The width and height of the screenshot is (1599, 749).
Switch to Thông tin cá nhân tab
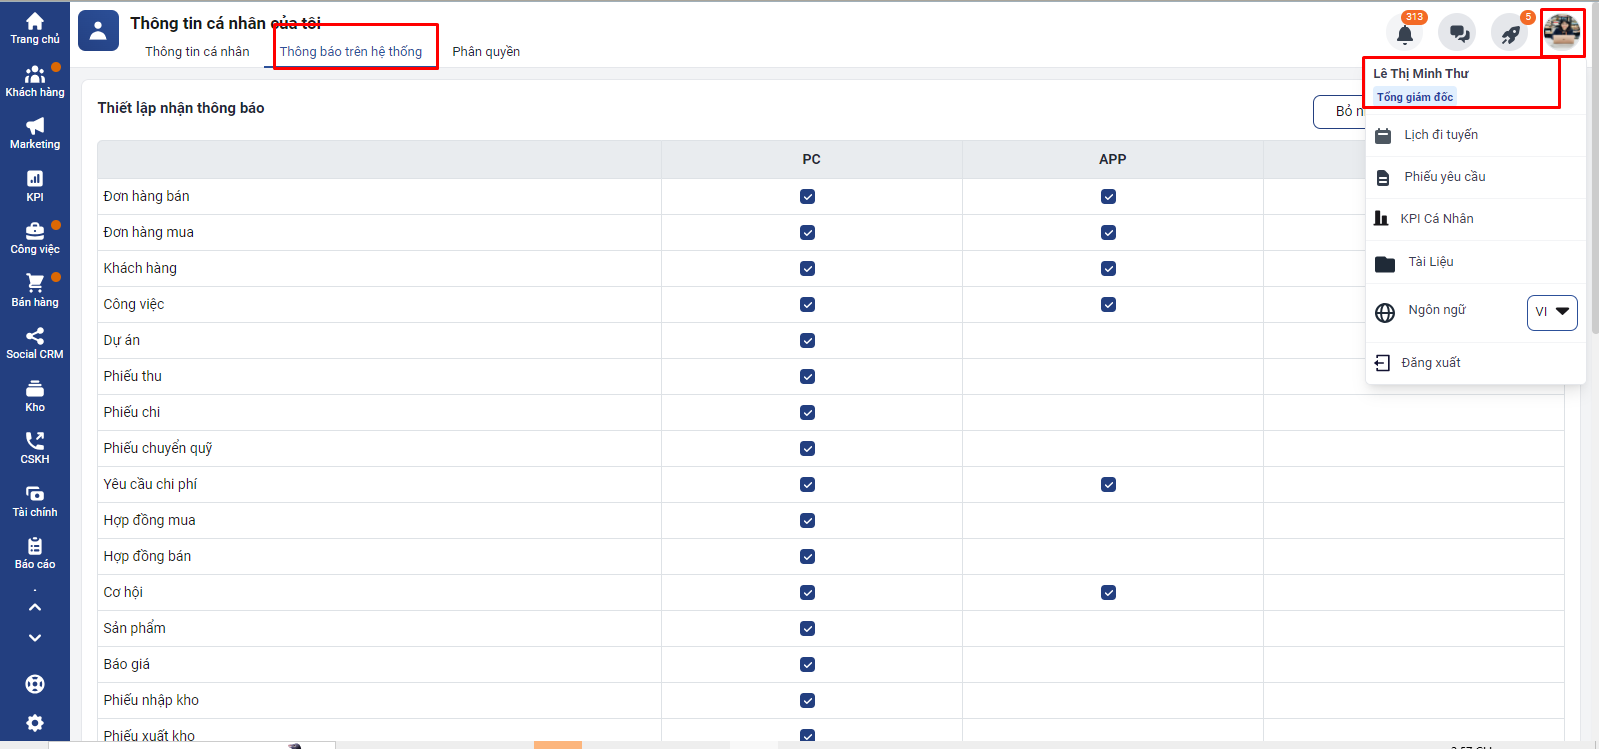point(197,52)
